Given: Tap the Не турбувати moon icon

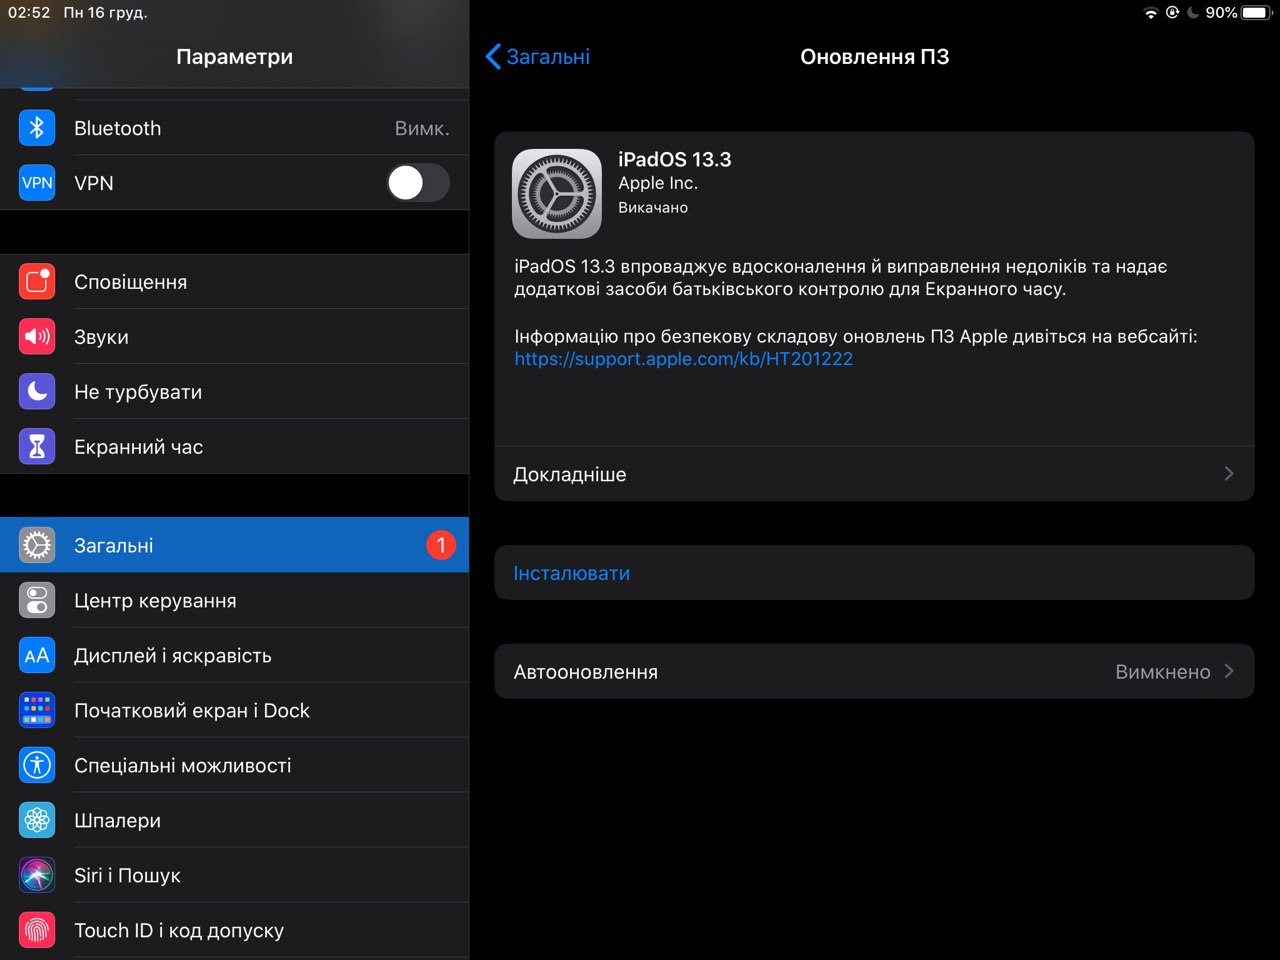Looking at the screenshot, I should pyautogui.click(x=37, y=392).
